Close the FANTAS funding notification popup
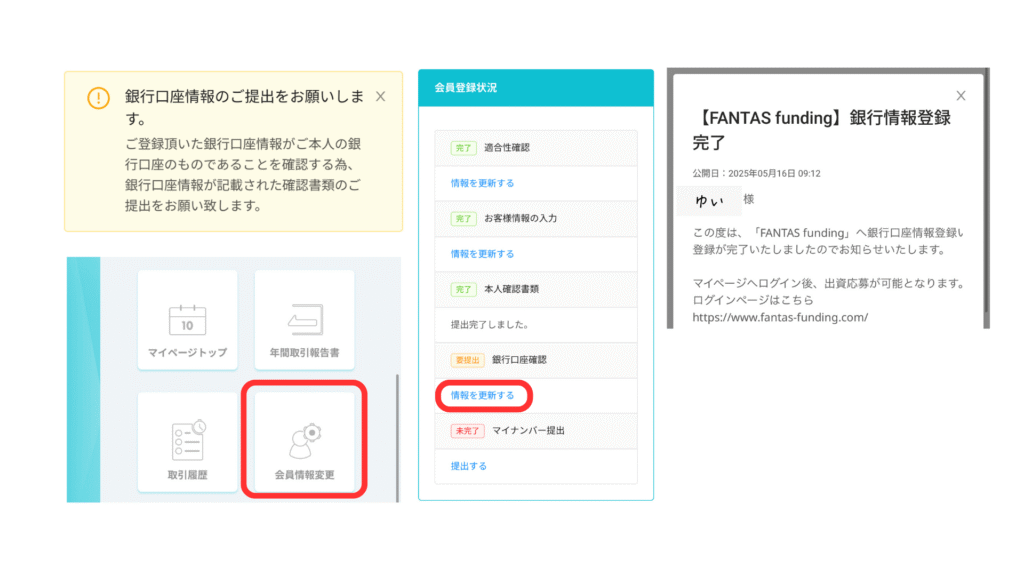This screenshot has width=1024, height=576. pyautogui.click(x=961, y=96)
